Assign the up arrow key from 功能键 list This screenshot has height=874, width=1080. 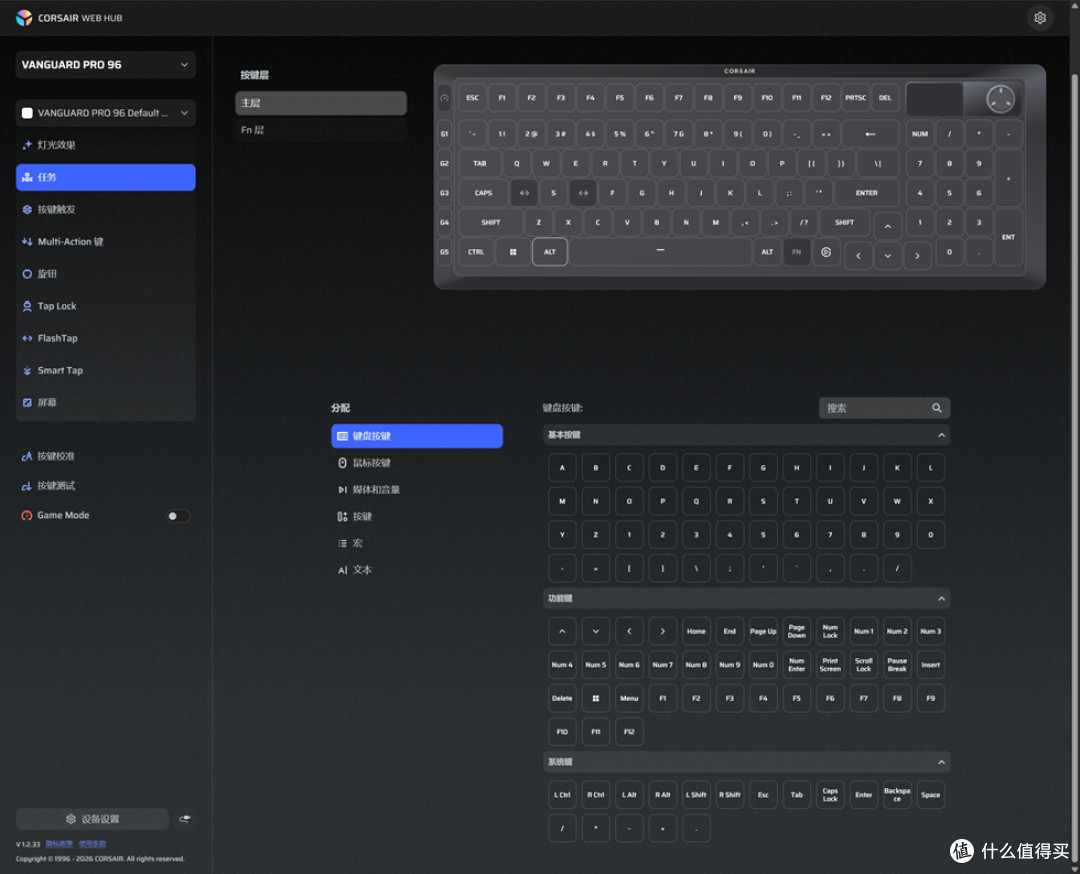562,632
